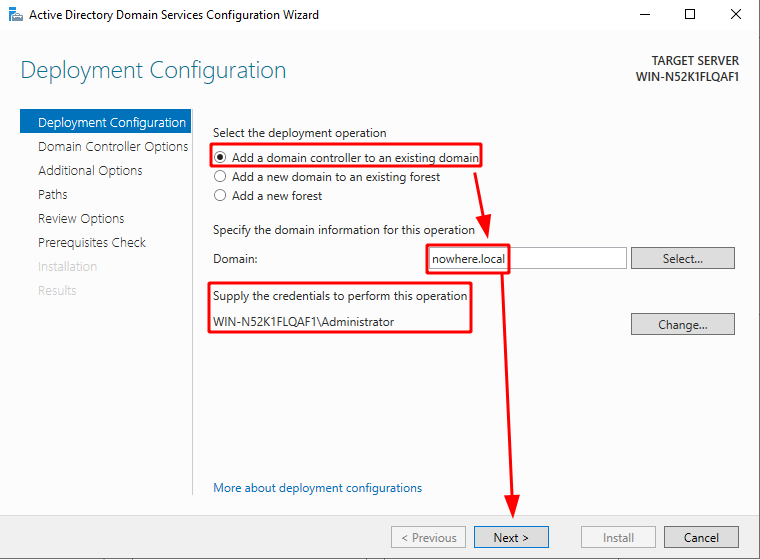Click the wizard icon in the title bar
760x560 pixels.
click(x=16, y=15)
